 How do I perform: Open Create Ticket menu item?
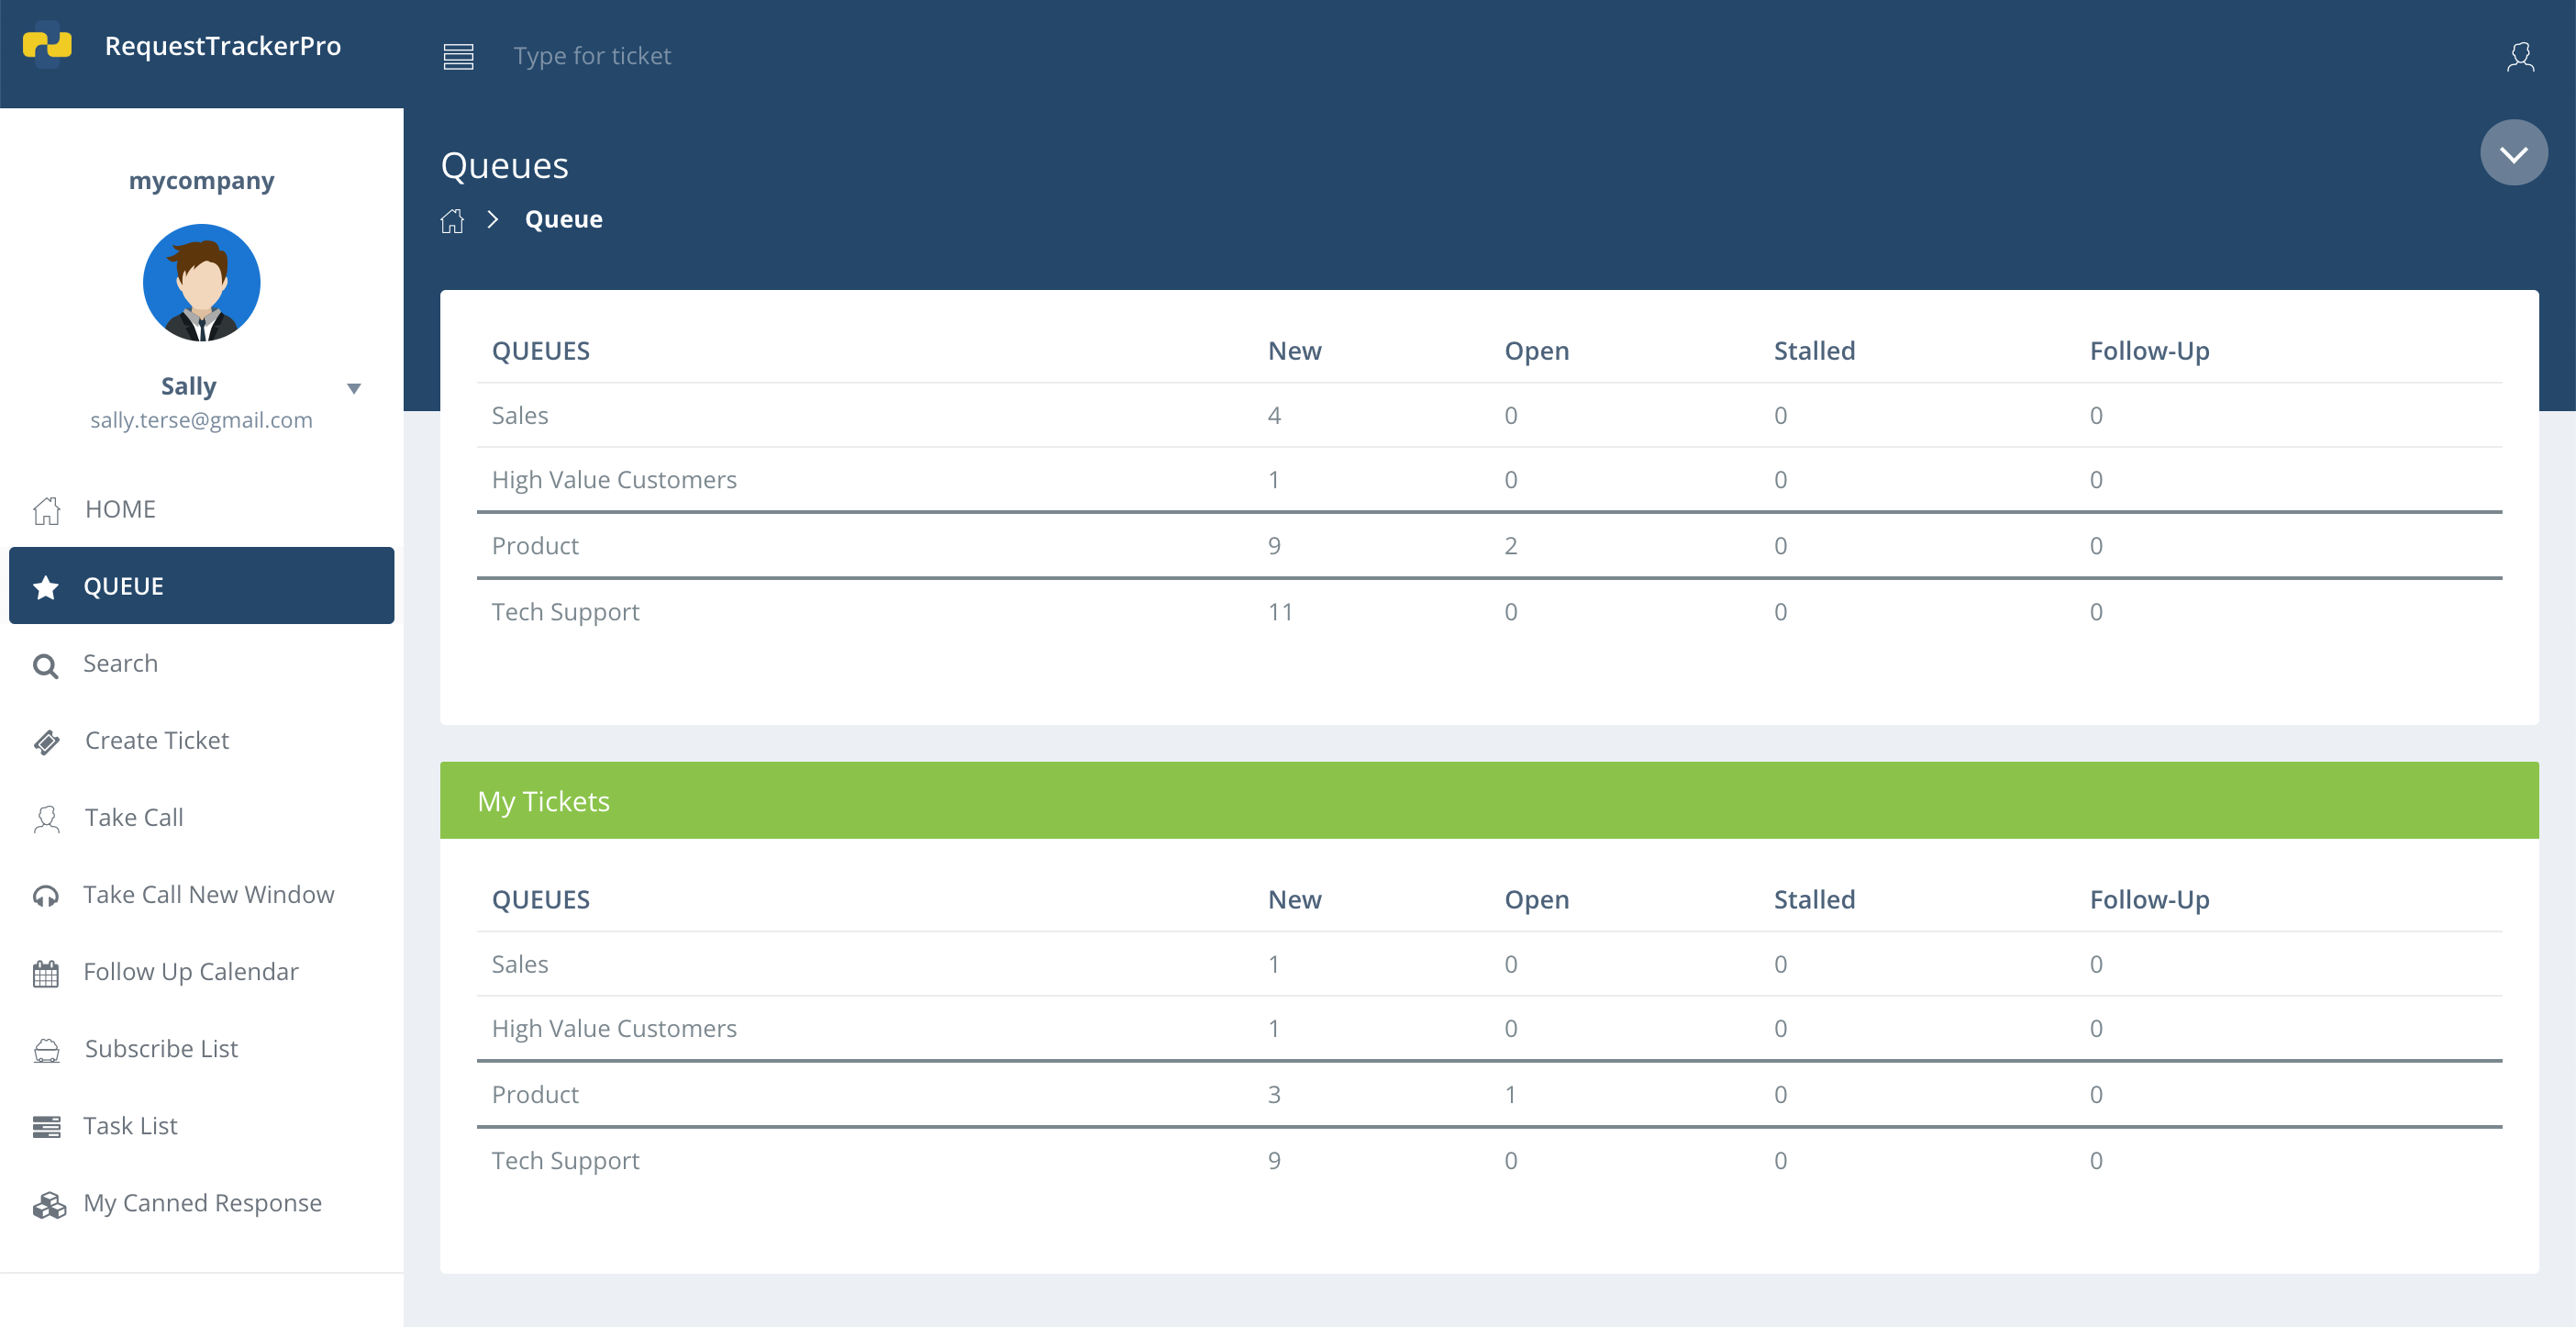(x=201, y=740)
